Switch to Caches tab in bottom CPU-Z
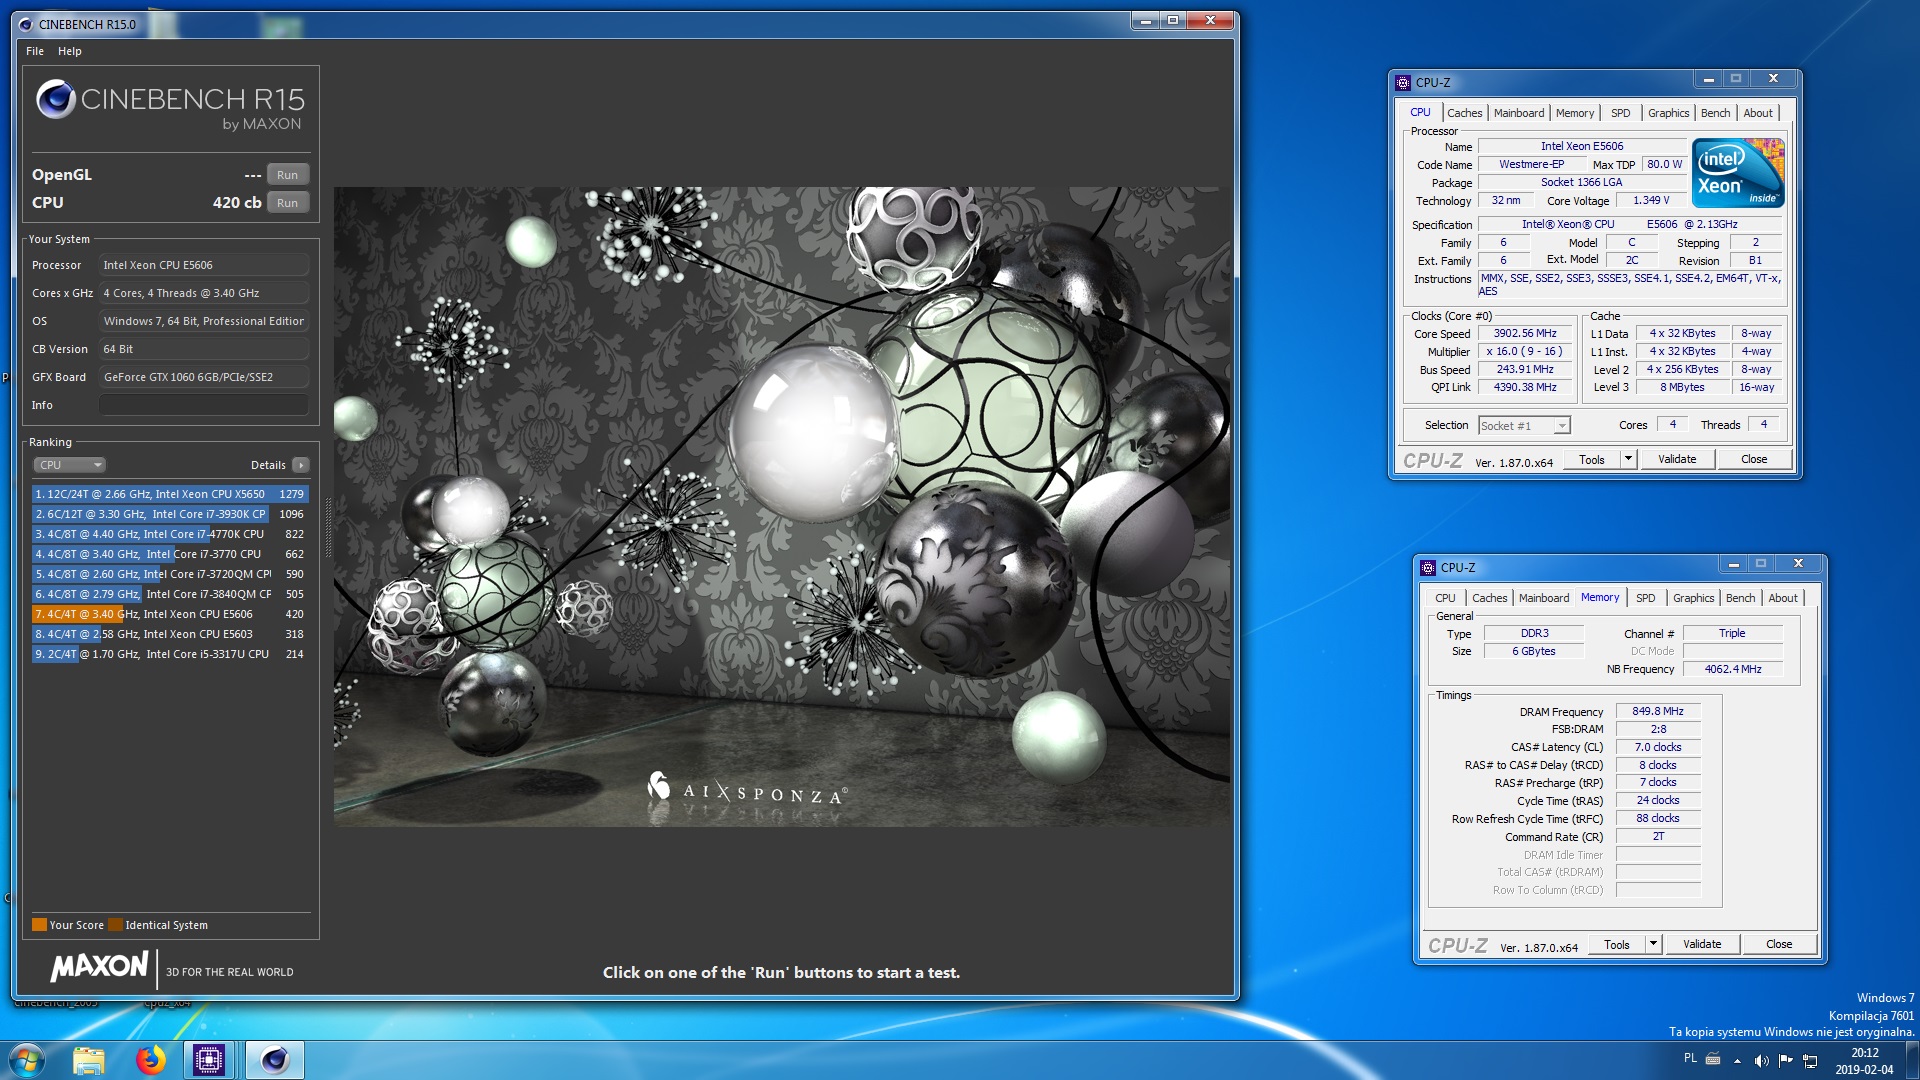The height and width of the screenshot is (1080, 1920). click(x=1489, y=598)
